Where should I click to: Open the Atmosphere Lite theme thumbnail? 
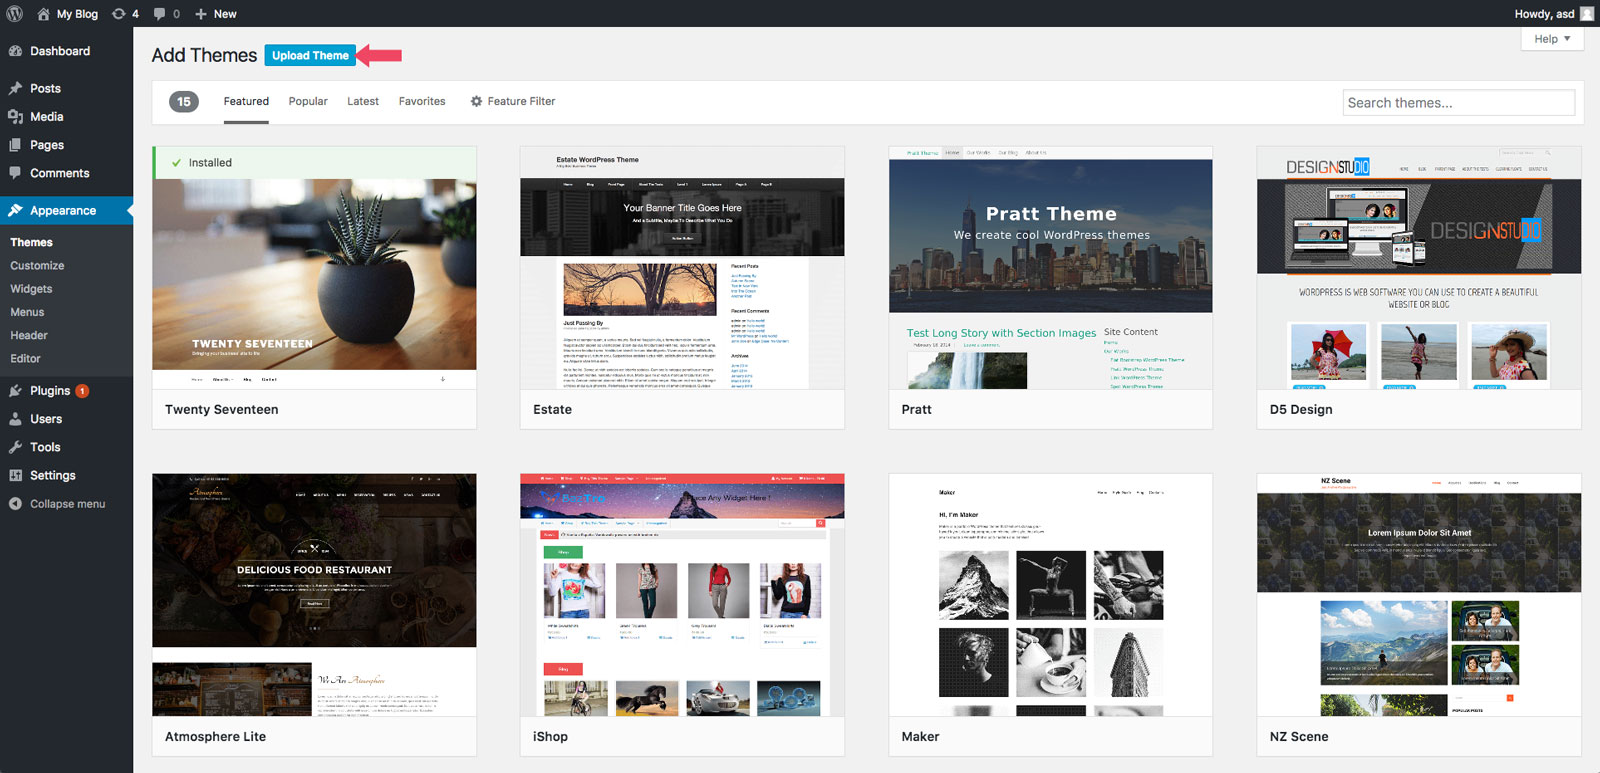click(x=314, y=595)
